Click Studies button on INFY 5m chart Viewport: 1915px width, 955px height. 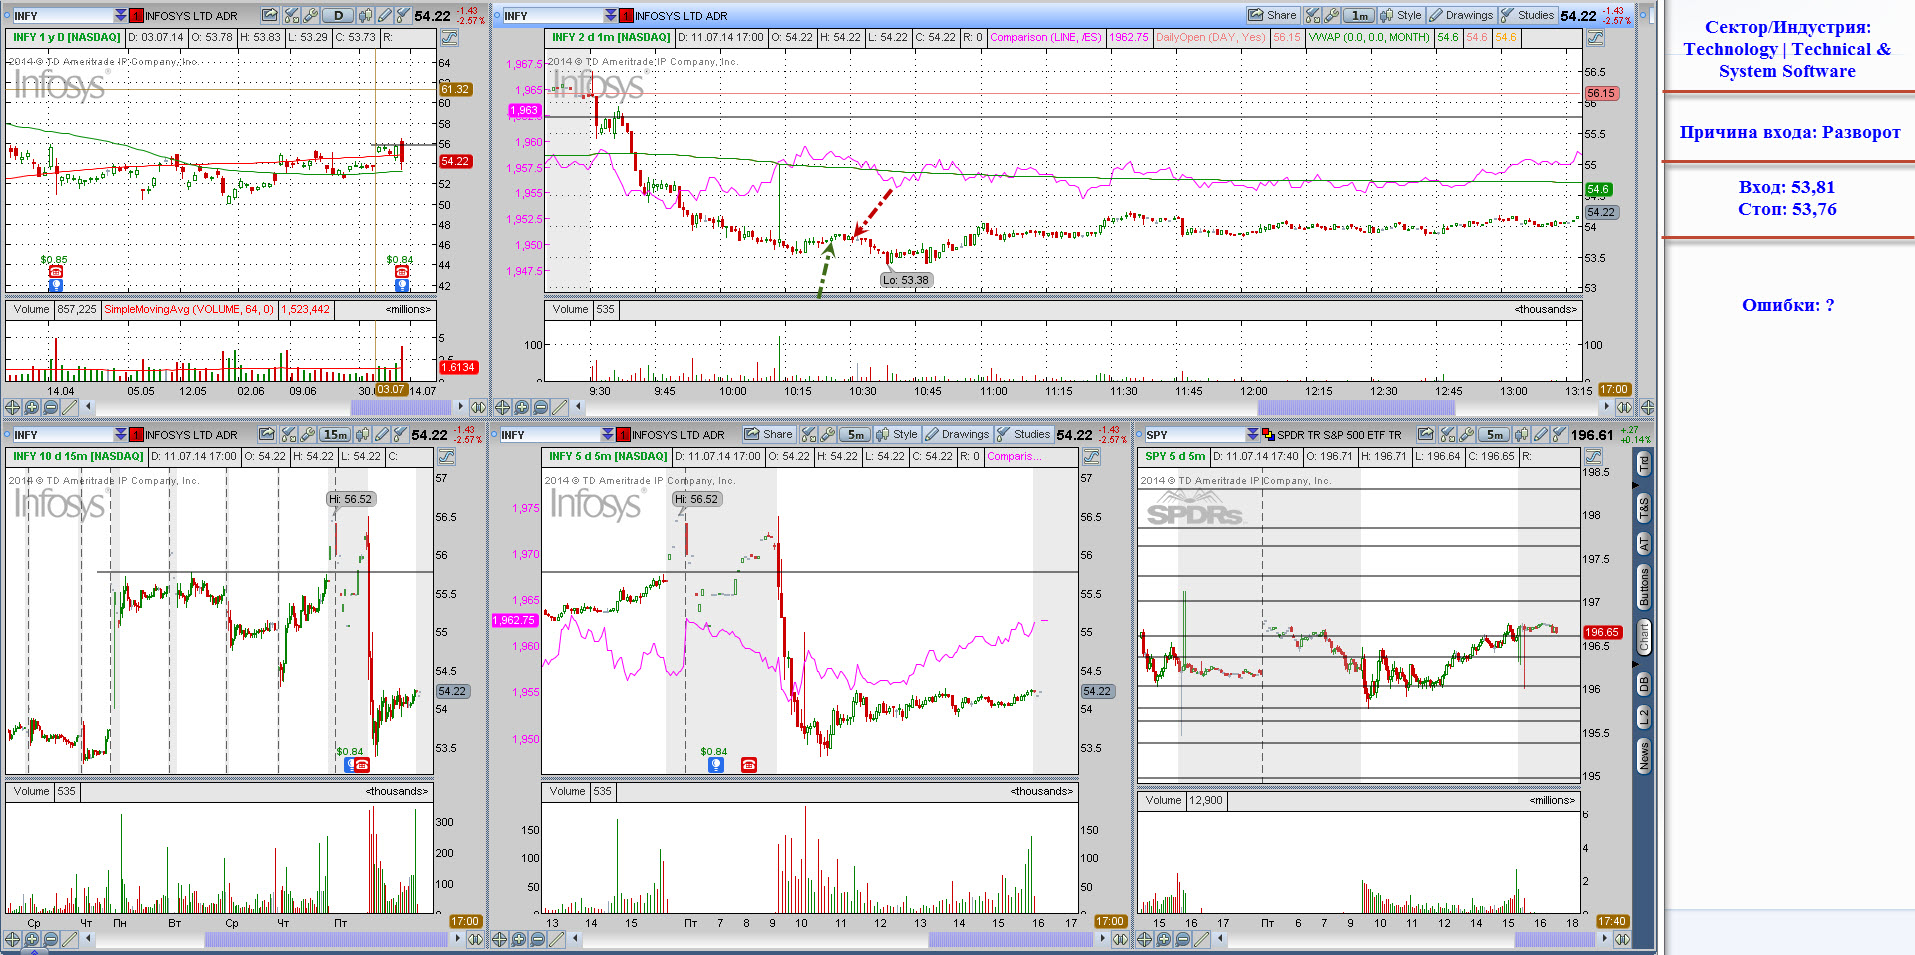pos(1024,434)
